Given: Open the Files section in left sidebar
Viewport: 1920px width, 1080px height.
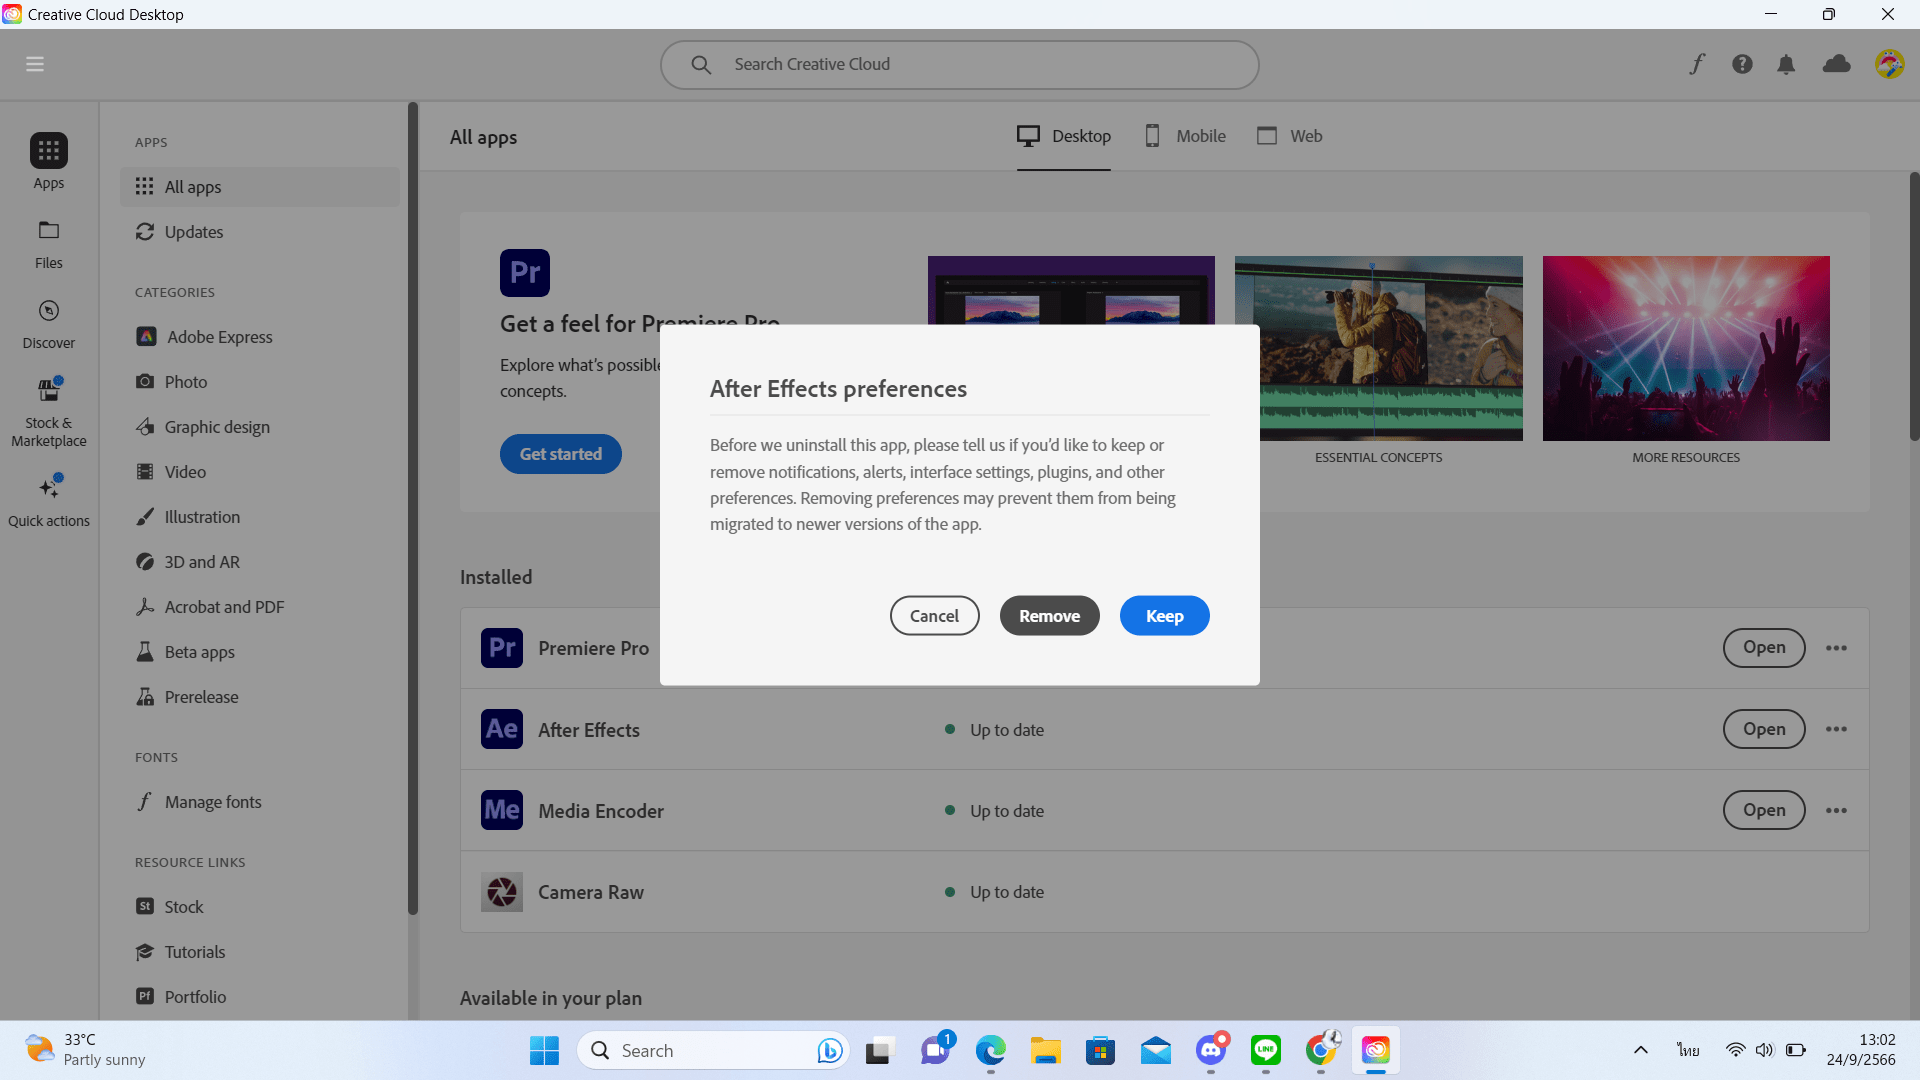Looking at the screenshot, I should (48, 243).
